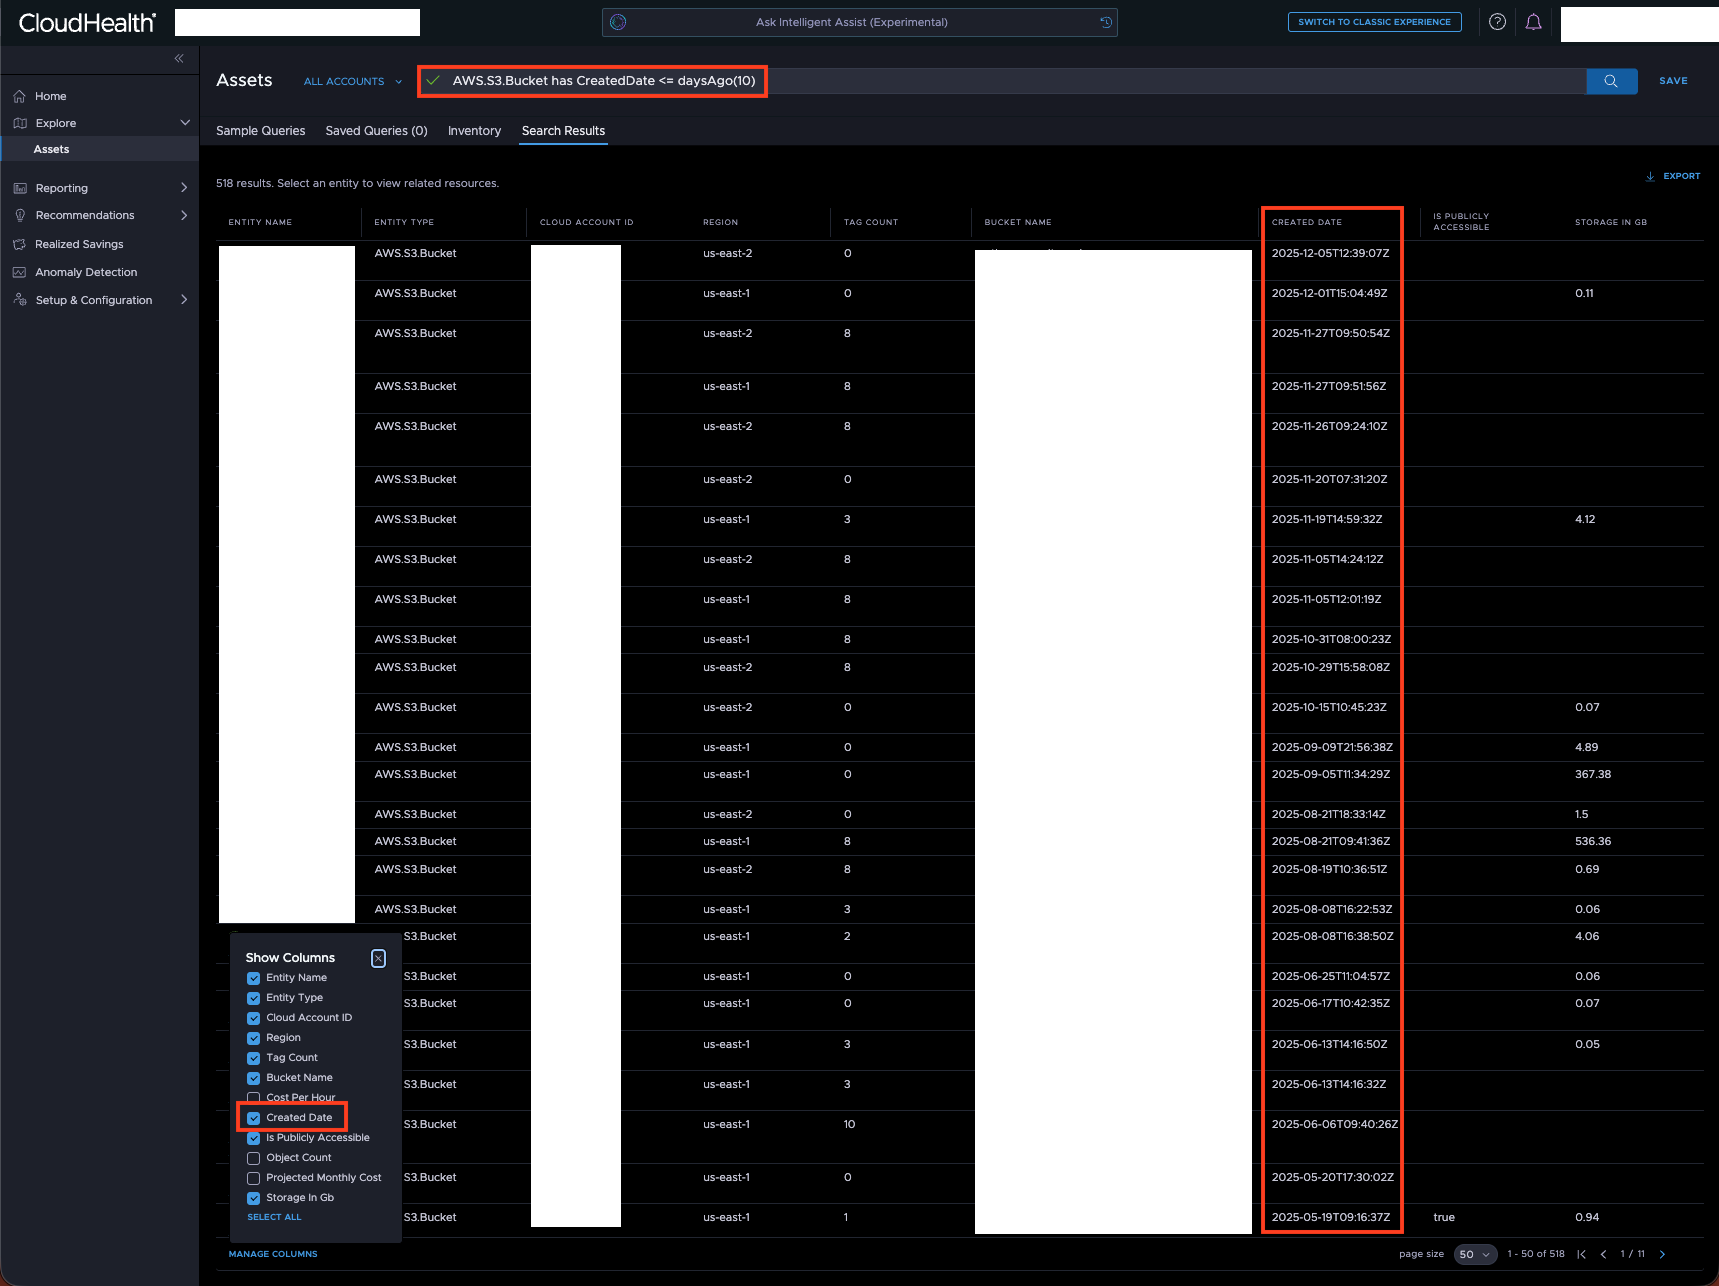
Task: Go to next results page
Action: (x=1662, y=1254)
